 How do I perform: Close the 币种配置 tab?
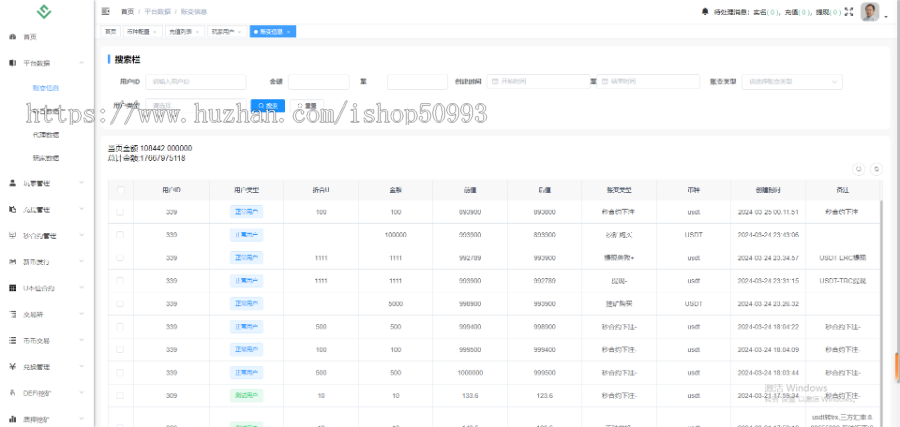[155, 32]
